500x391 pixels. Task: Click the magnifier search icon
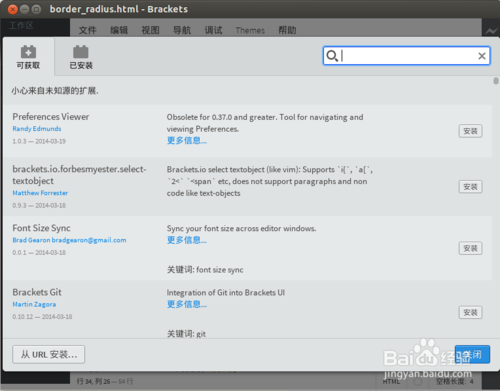click(332, 56)
